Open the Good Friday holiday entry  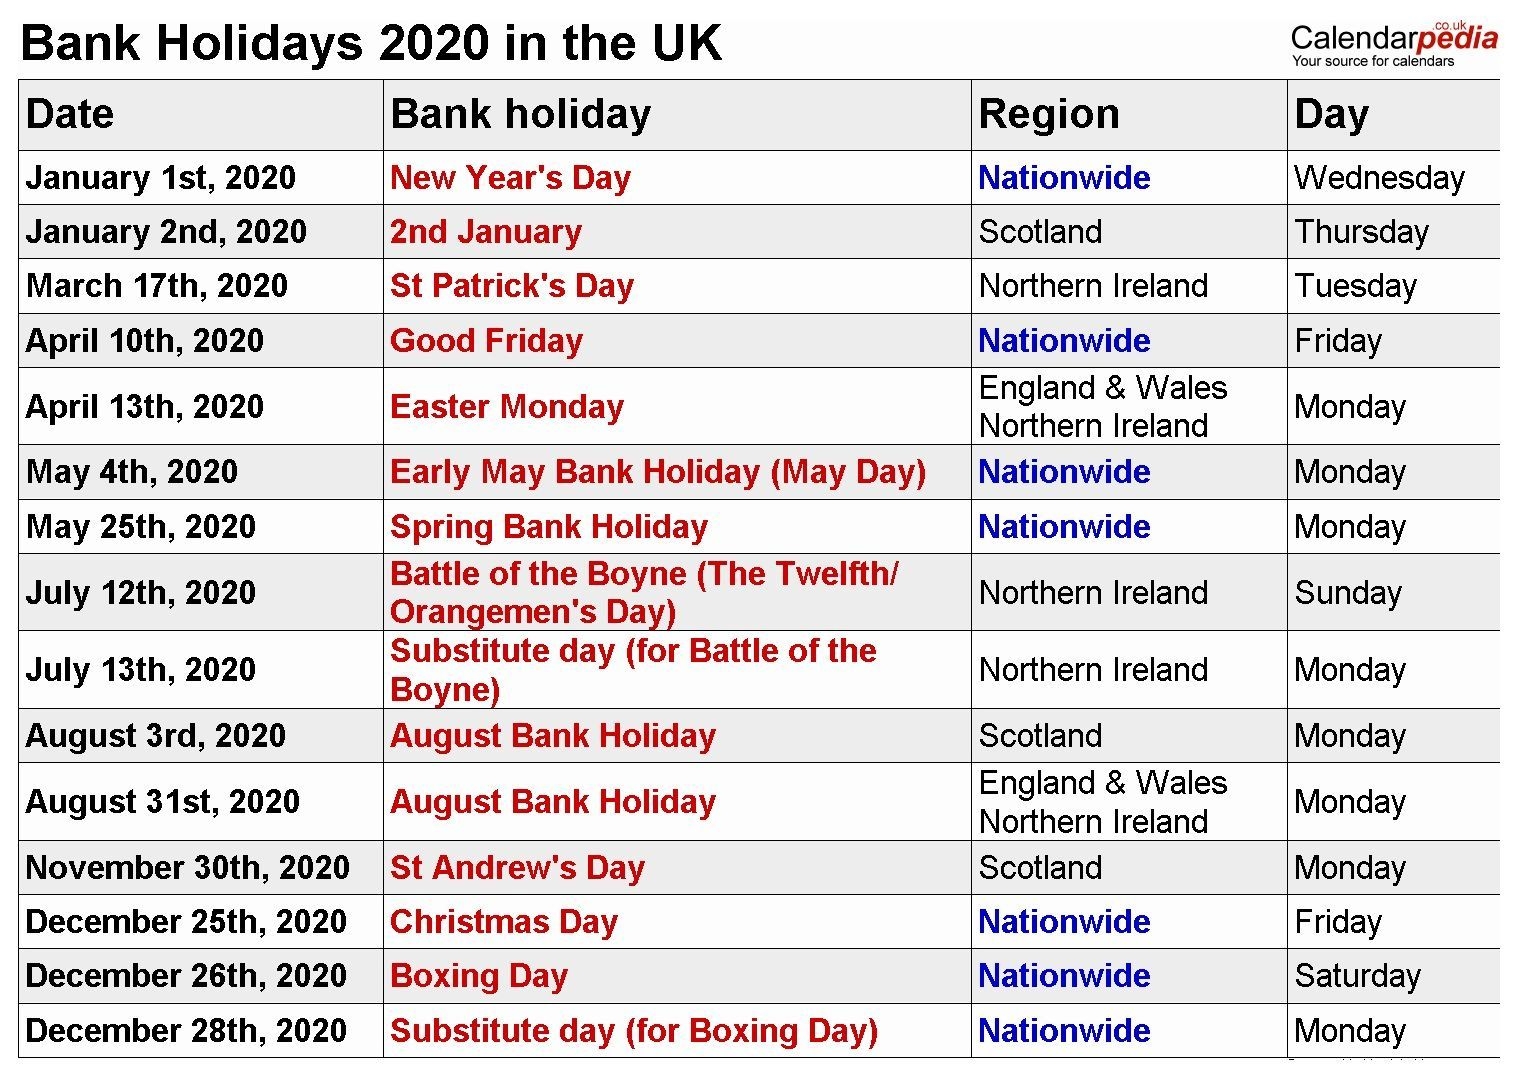(486, 341)
